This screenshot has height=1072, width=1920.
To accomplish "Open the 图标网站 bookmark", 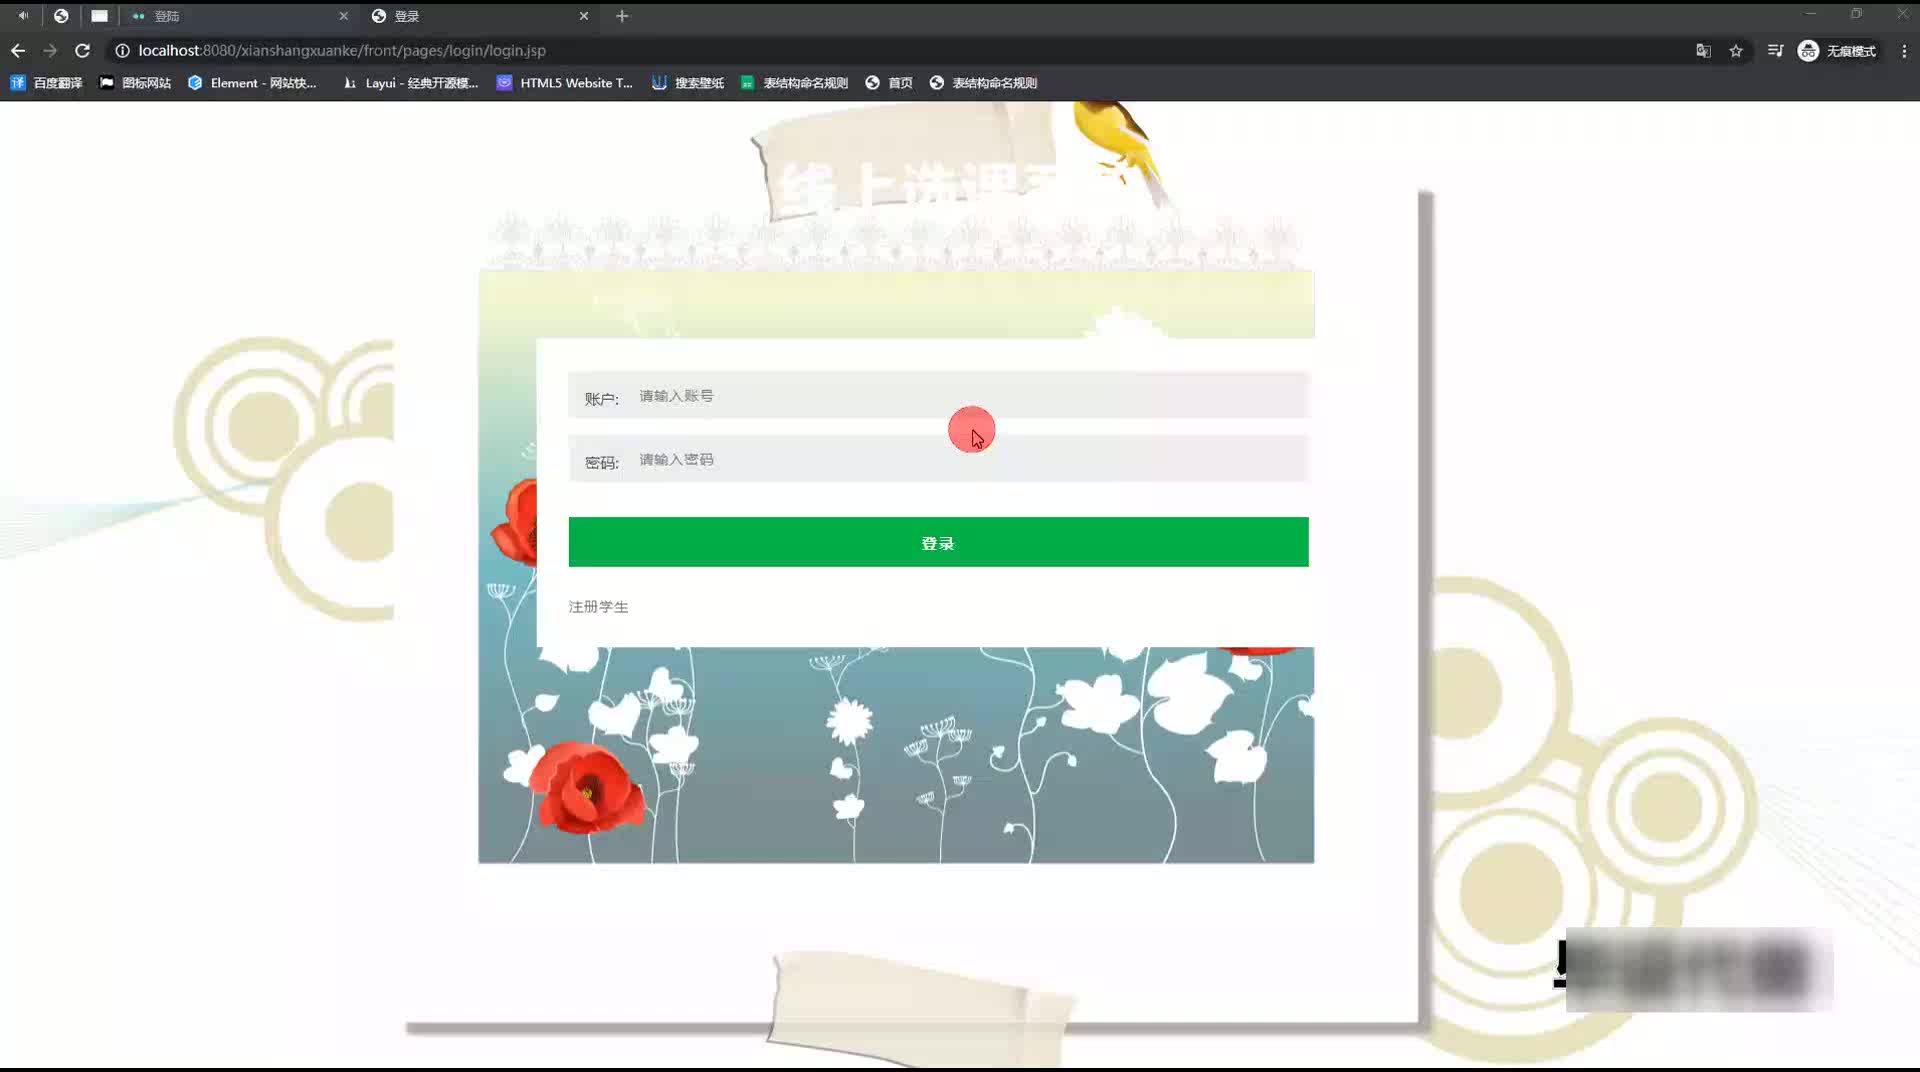I will 135,83.
